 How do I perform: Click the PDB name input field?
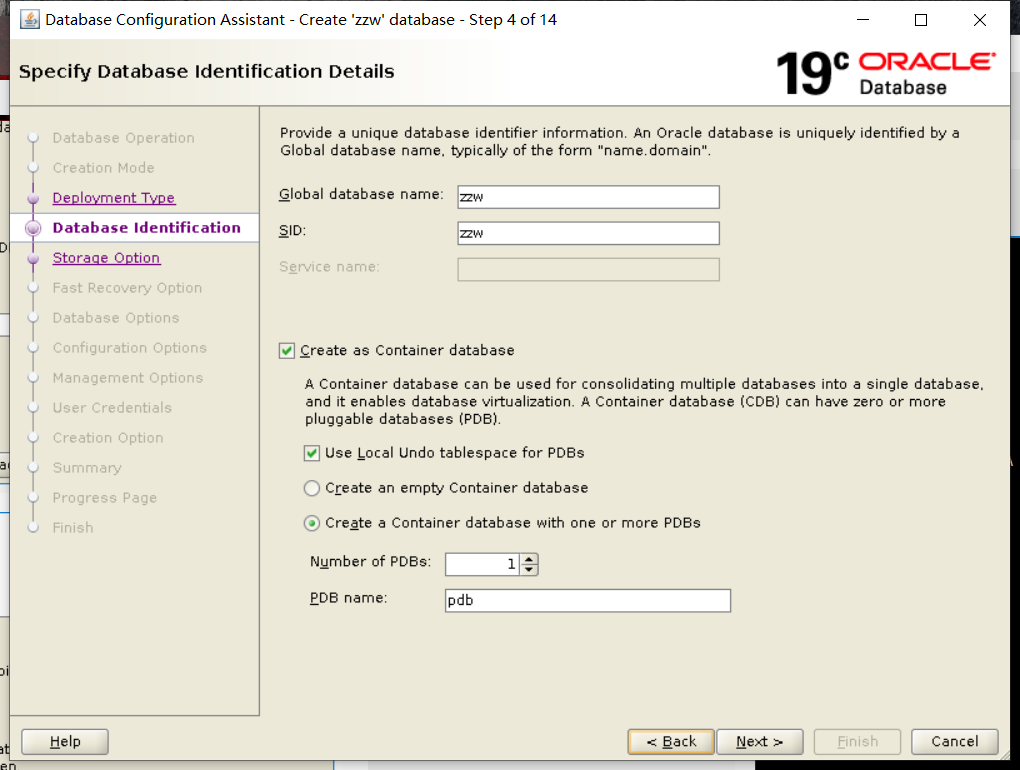coord(587,600)
